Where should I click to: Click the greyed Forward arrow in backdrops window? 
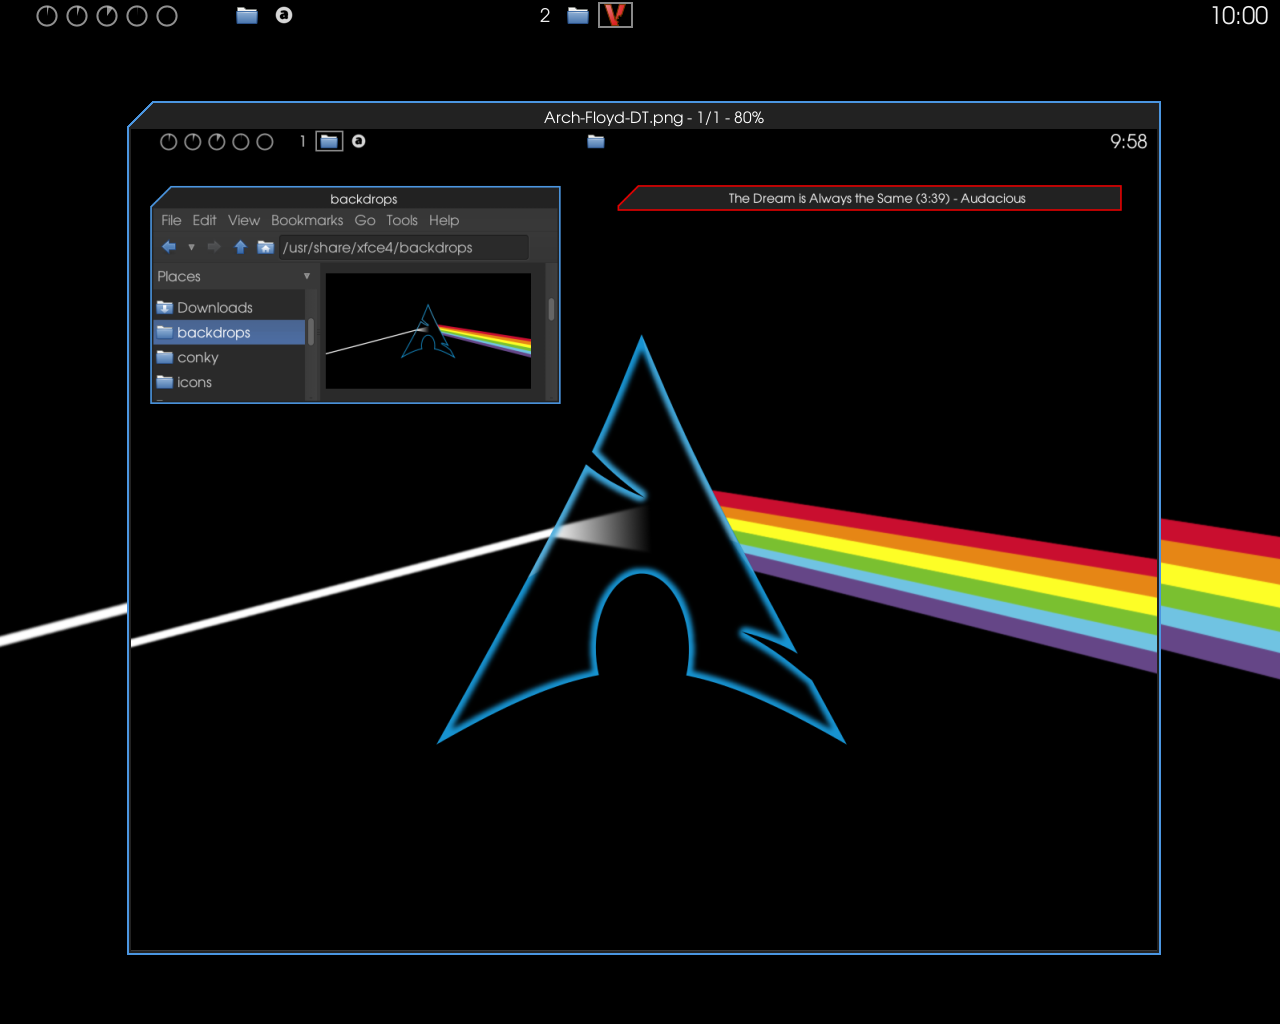(214, 247)
